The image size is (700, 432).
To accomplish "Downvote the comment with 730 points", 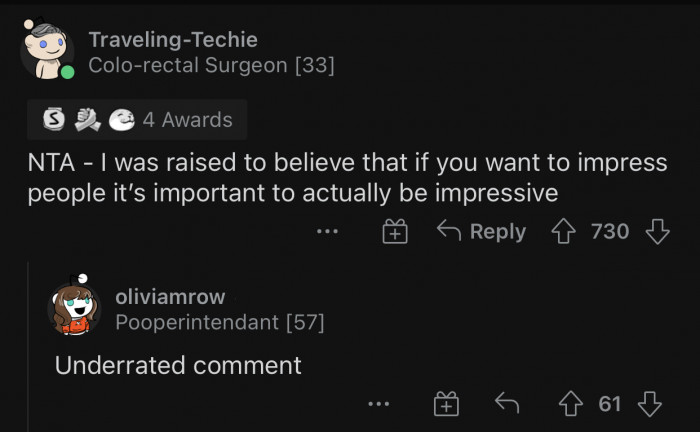I will click(656, 232).
